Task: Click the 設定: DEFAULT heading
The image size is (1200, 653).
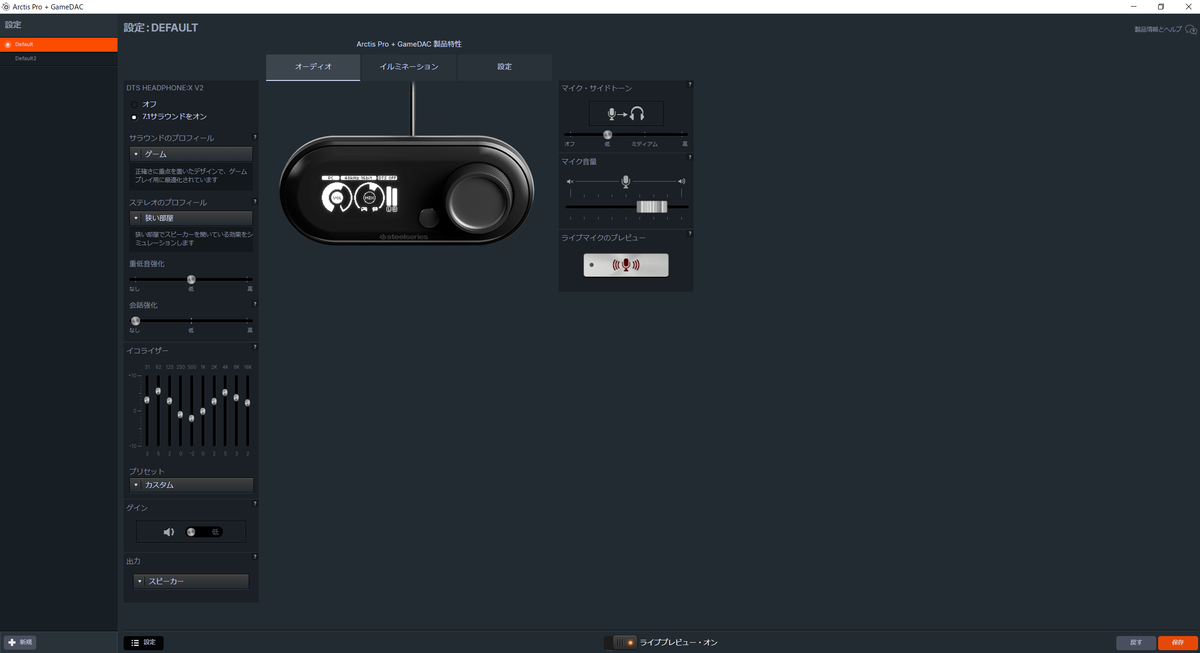Action: pos(161,27)
